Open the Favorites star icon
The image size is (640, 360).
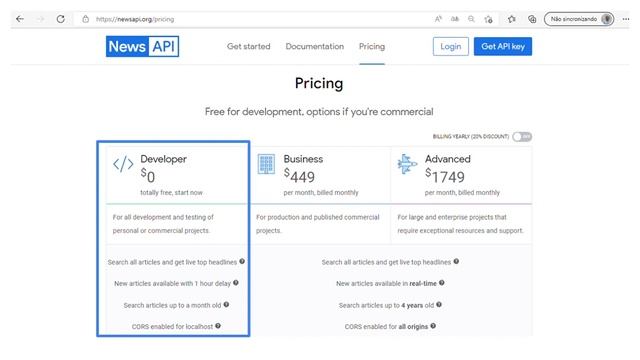(512, 19)
